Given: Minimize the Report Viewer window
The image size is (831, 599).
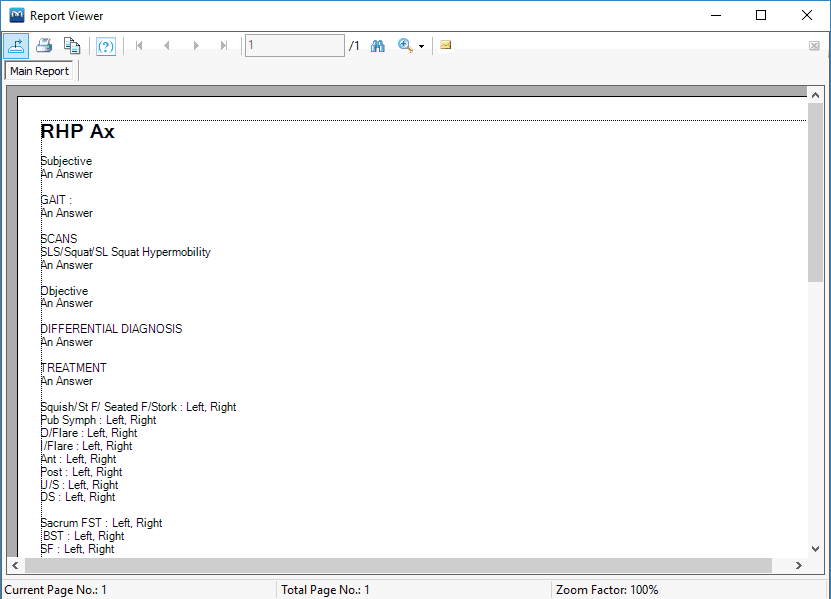Looking at the screenshot, I should pyautogui.click(x=716, y=15).
